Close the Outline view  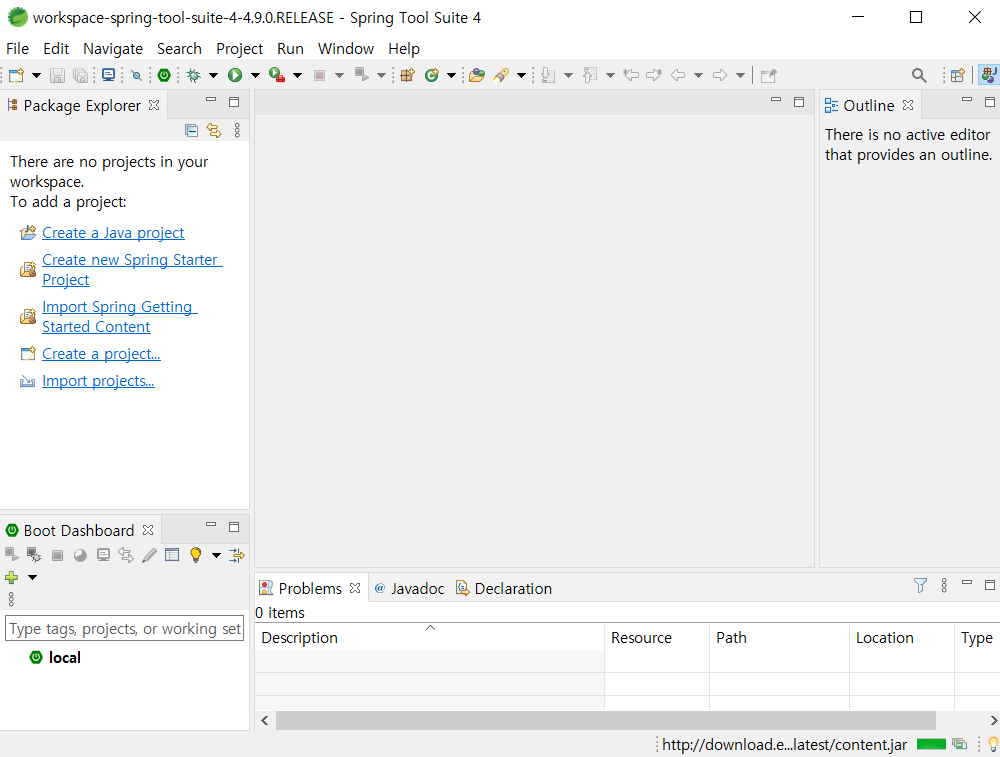[908, 105]
